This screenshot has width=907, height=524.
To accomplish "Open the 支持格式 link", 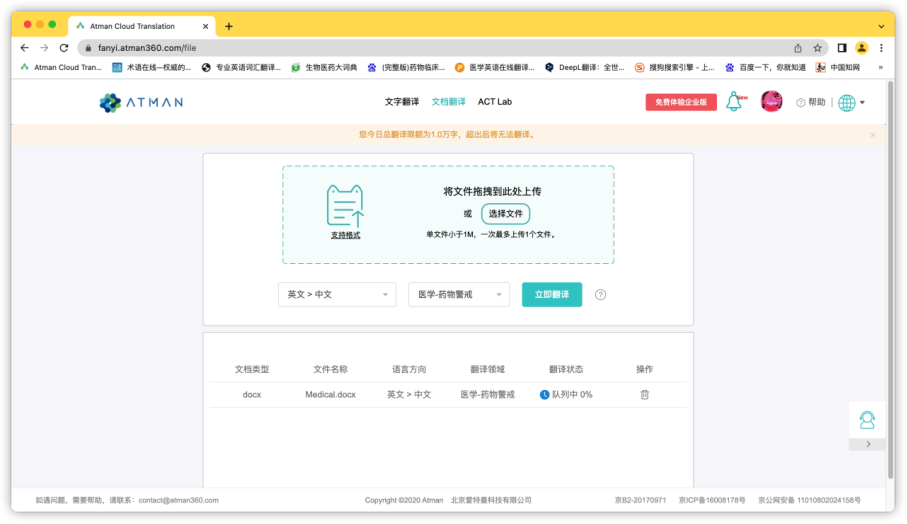I will [x=345, y=235].
